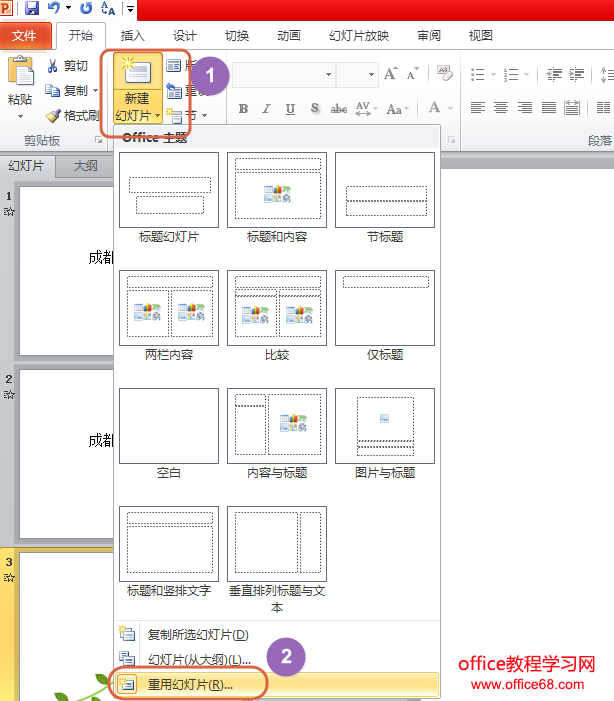The height and width of the screenshot is (701, 614).
Task: Open the font color A dropdown
Action: coord(441,109)
